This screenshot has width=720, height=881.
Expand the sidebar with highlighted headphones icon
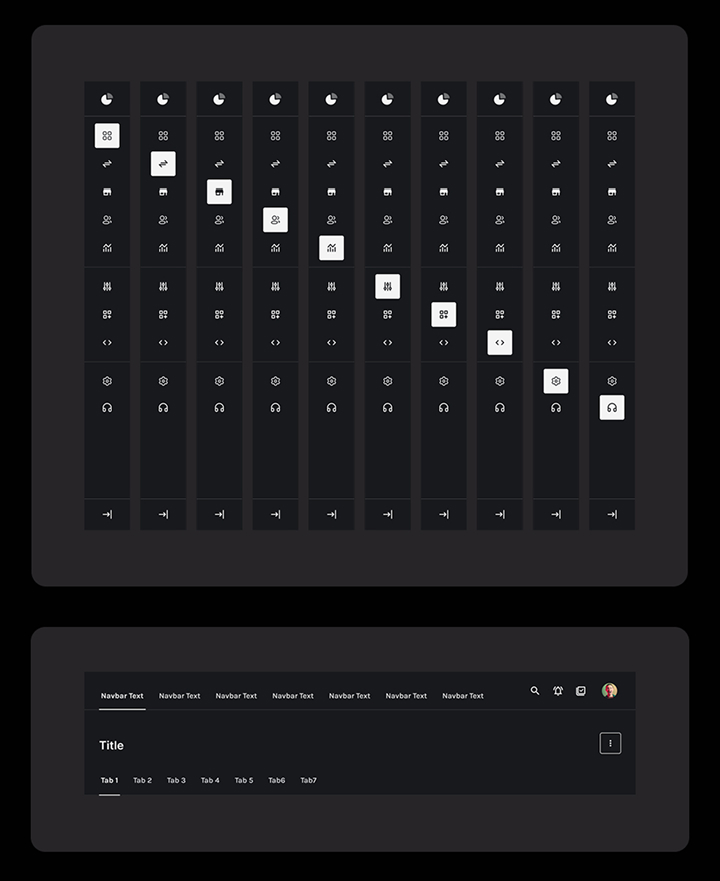point(611,514)
